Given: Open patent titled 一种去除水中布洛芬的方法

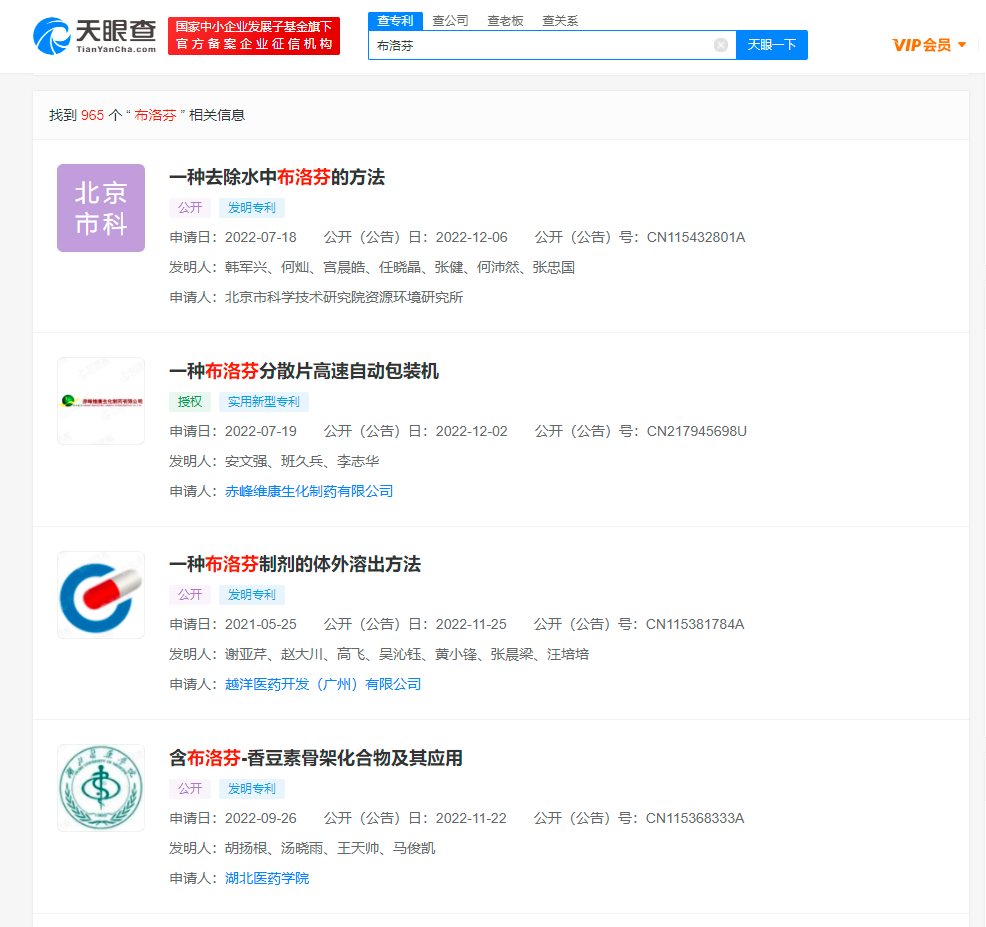Looking at the screenshot, I should 279,178.
